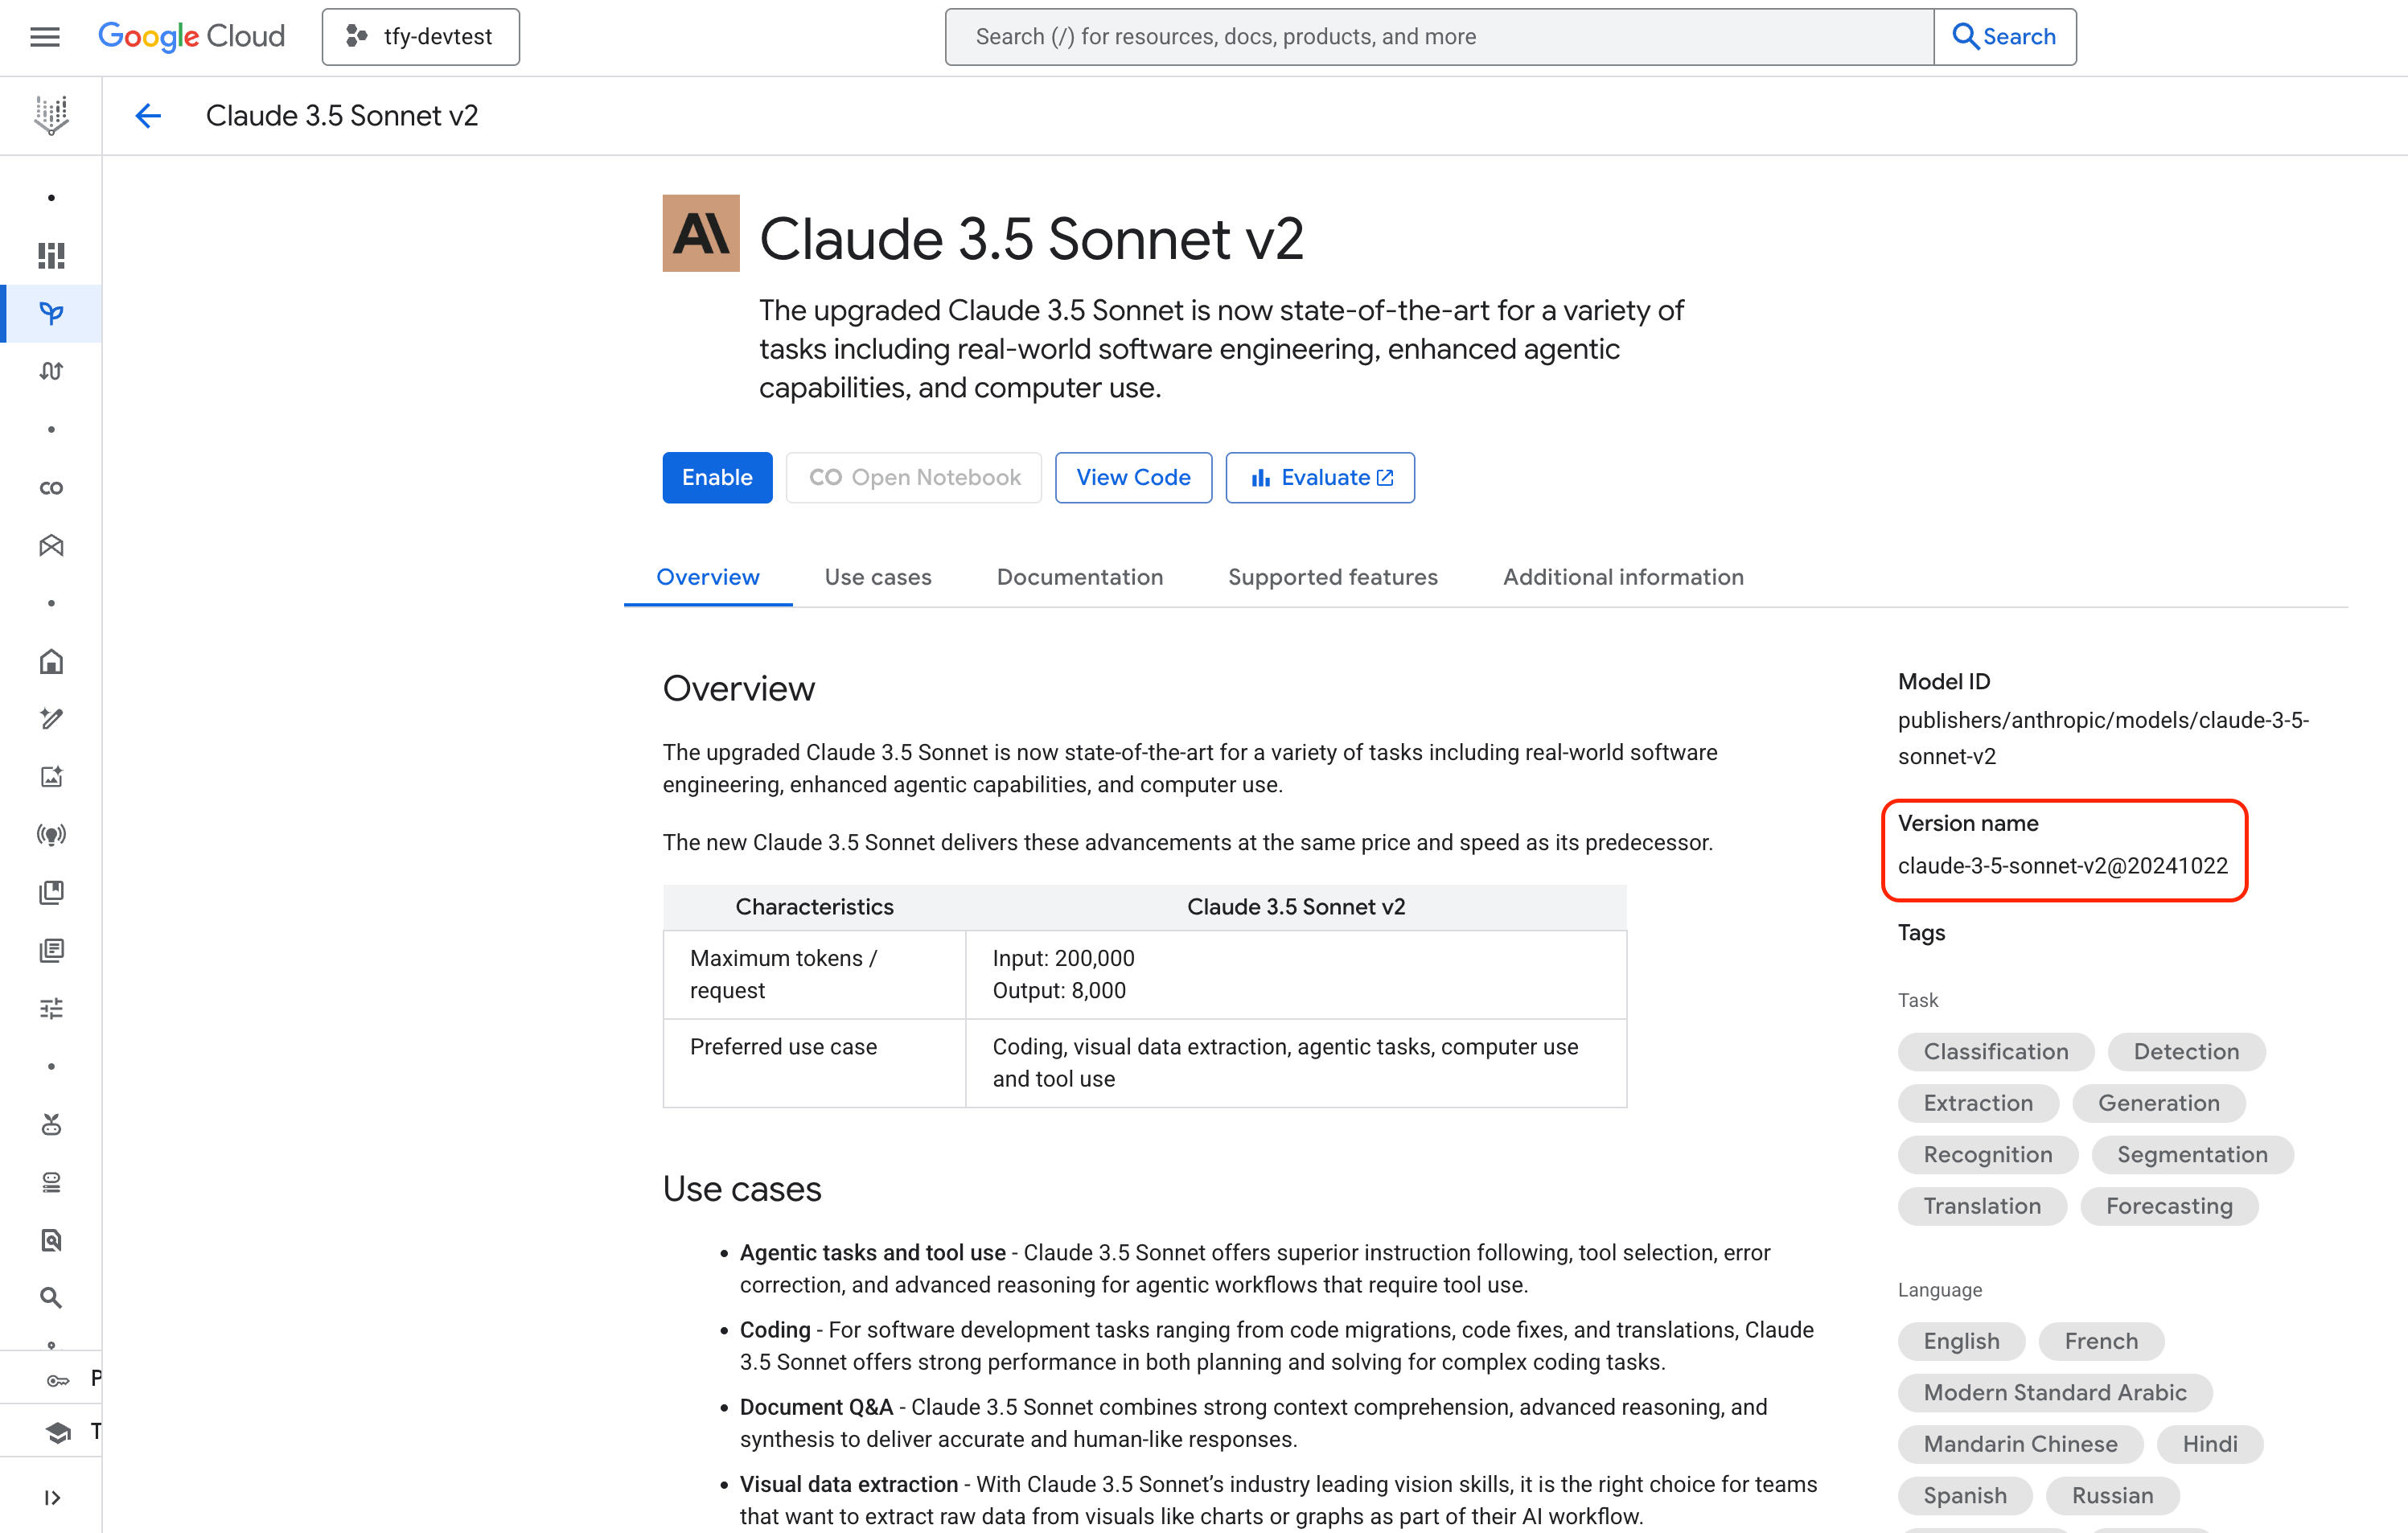This screenshot has height=1533, width=2408.
Task: Open Colab Enterprise CO sidebar icon
Action: point(51,488)
